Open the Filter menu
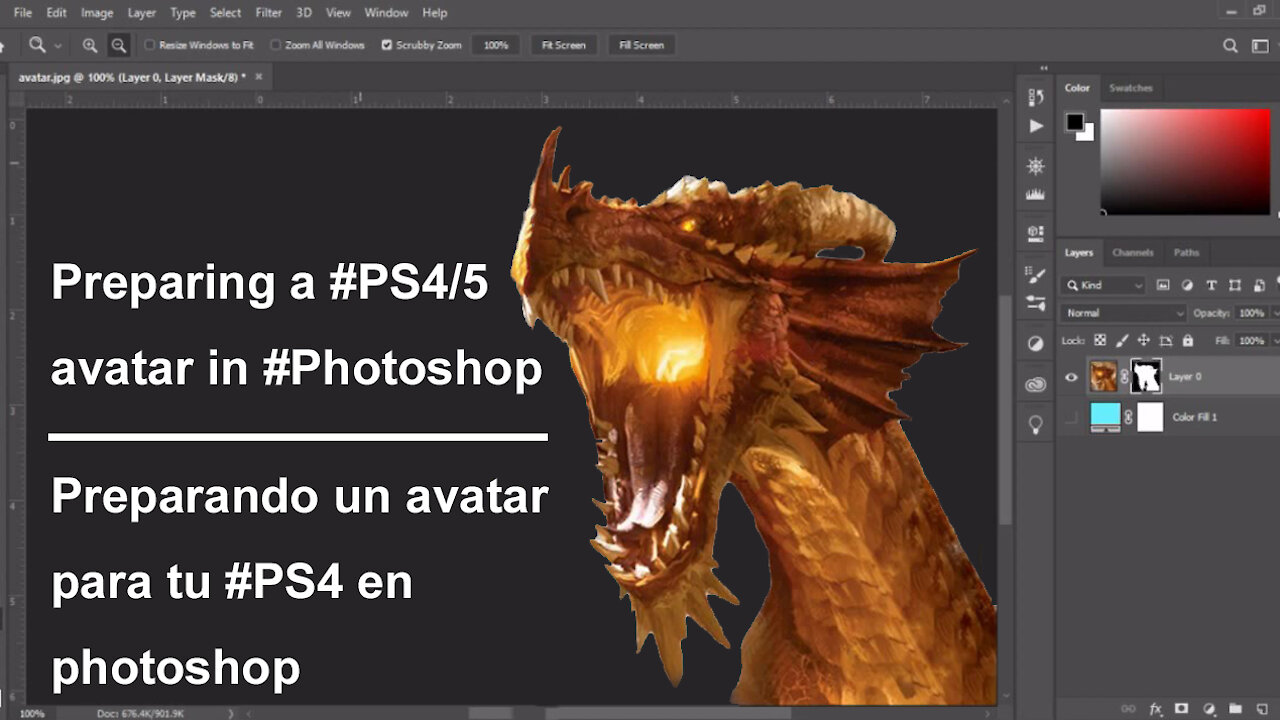1280x720 pixels. pos(269,13)
